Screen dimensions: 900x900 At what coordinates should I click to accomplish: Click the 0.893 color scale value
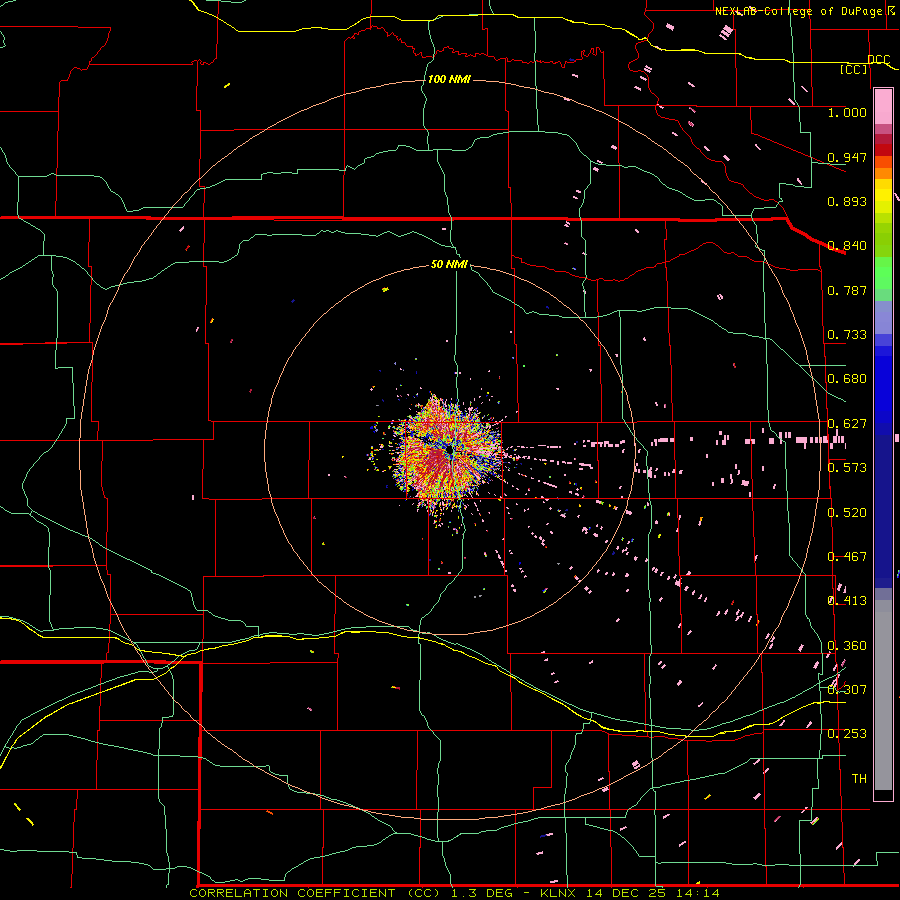click(x=847, y=201)
